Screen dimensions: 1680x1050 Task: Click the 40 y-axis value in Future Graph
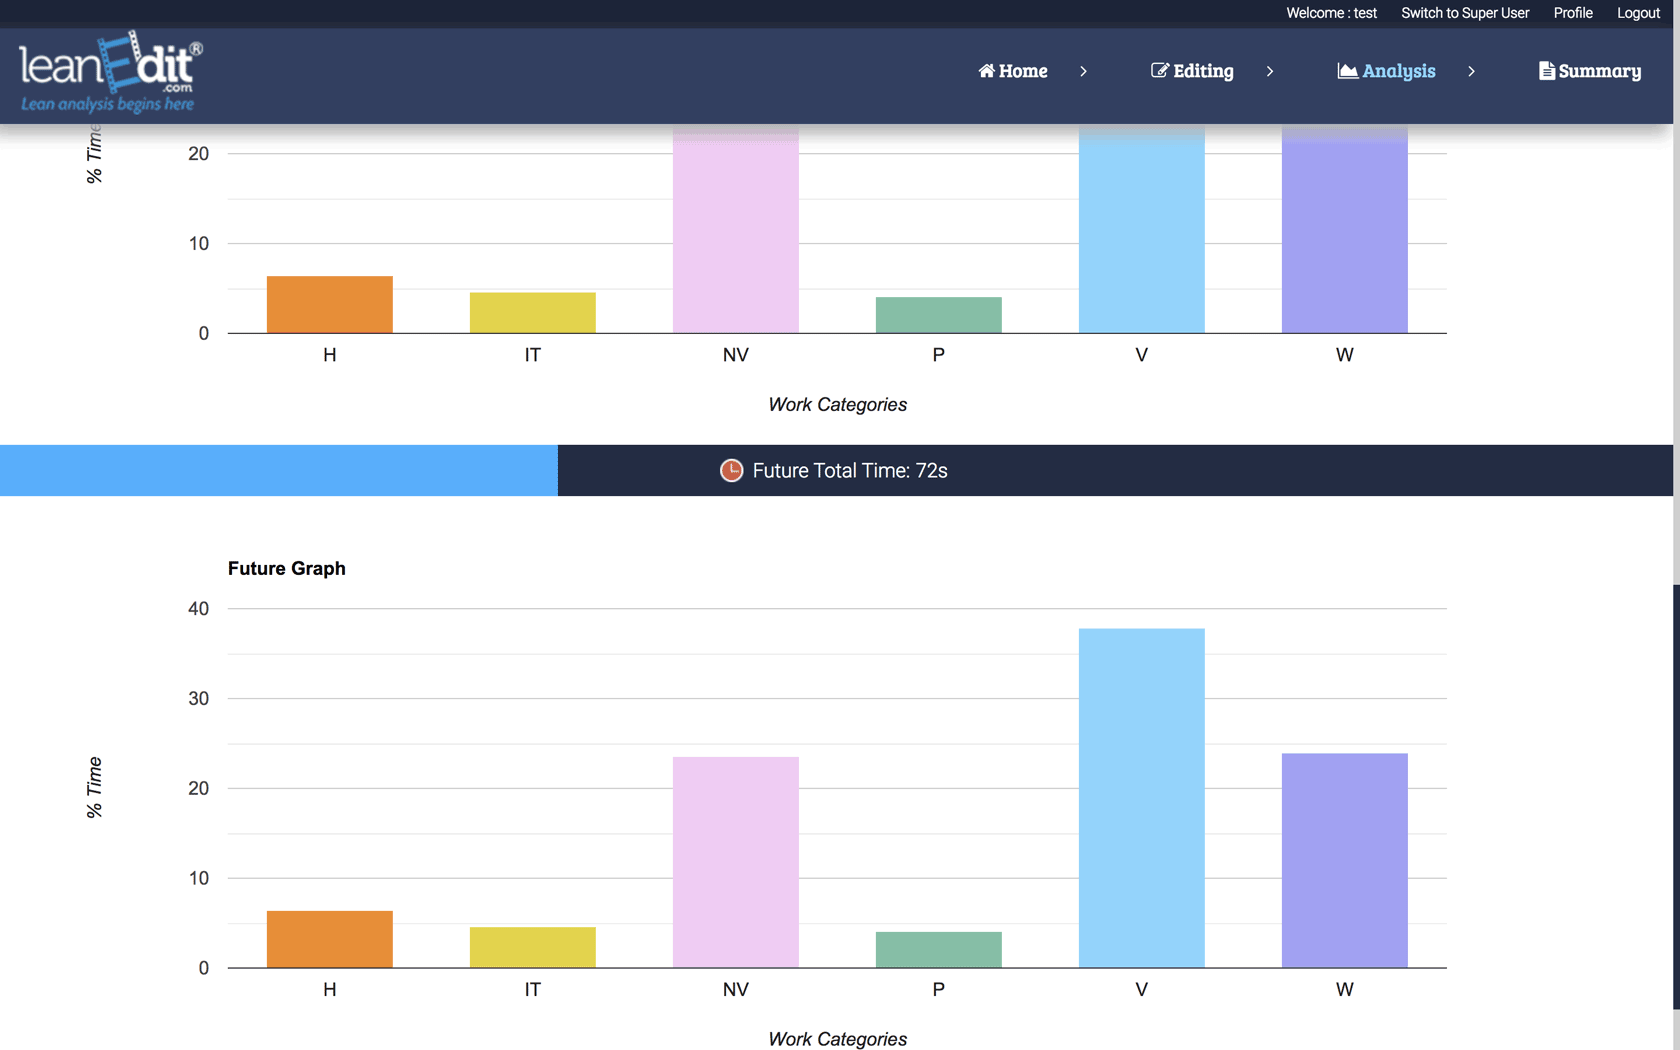click(199, 609)
